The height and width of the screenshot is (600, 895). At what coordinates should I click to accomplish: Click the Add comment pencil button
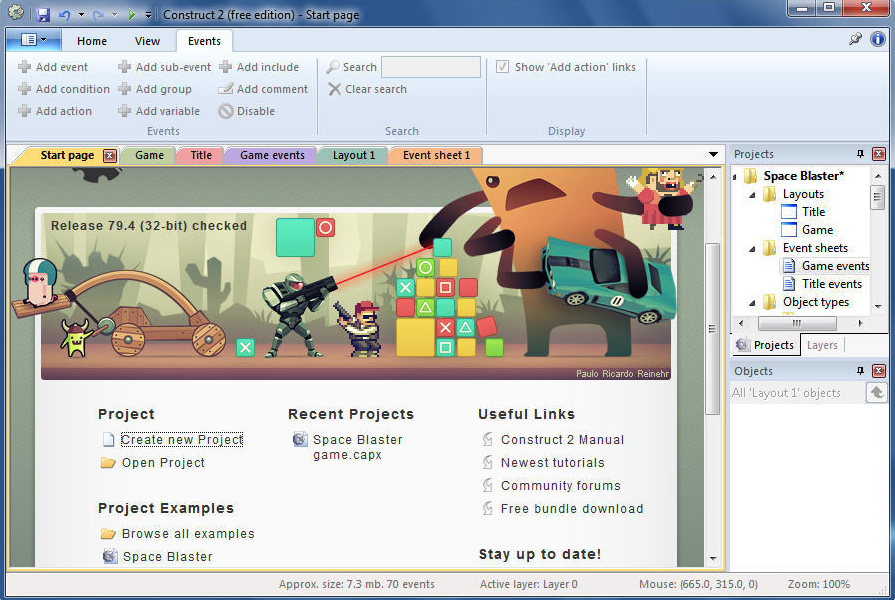[263, 89]
